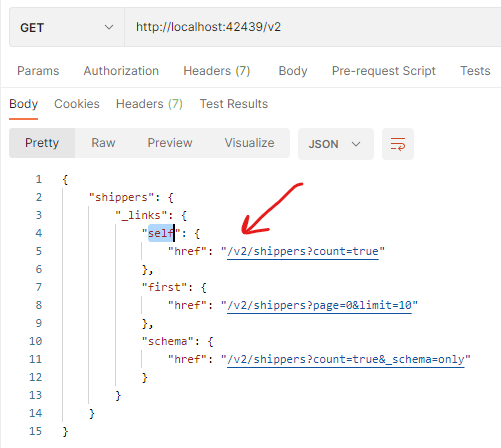Image resolution: width=501 pixels, height=448 pixels.
Task: View response Headers (7) tab
Action: coord(149,104)
